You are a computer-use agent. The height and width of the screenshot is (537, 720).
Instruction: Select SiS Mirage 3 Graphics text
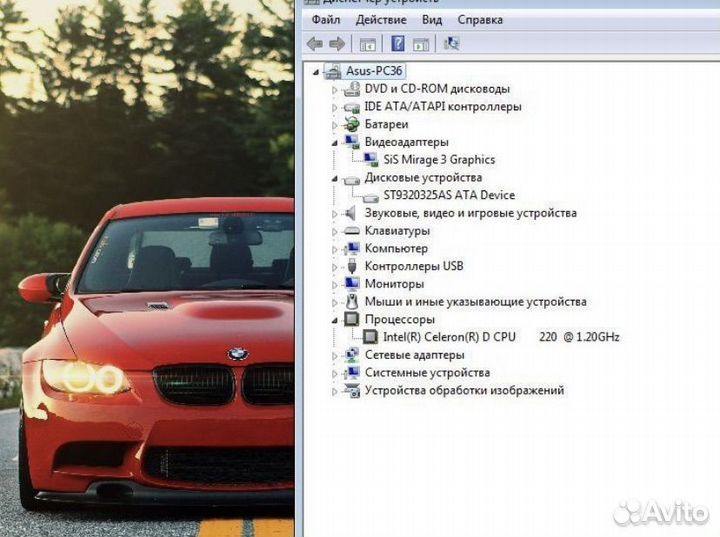coord(439,160)
